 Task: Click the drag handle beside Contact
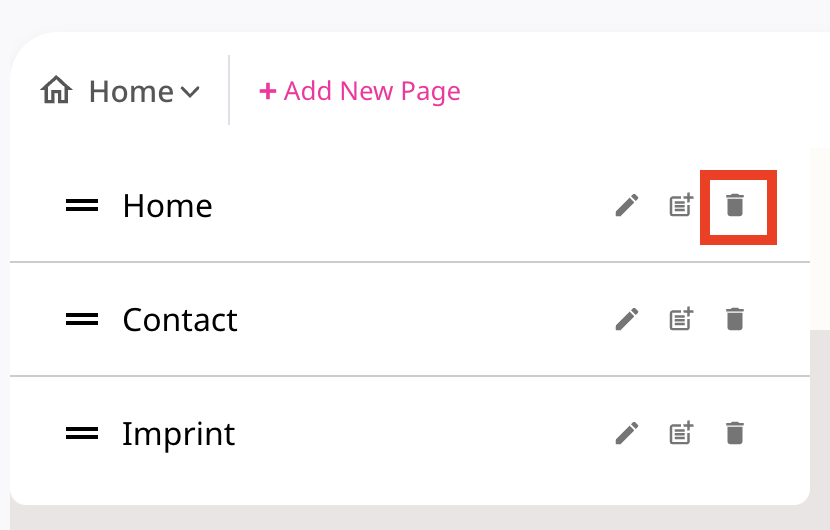pyautogui.click(x=82, y=319)
